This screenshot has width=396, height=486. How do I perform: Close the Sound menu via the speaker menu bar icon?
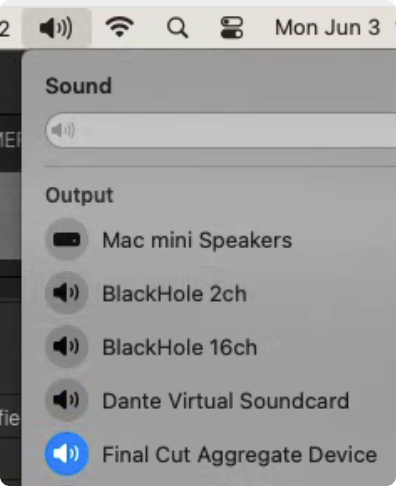(56, 28)
